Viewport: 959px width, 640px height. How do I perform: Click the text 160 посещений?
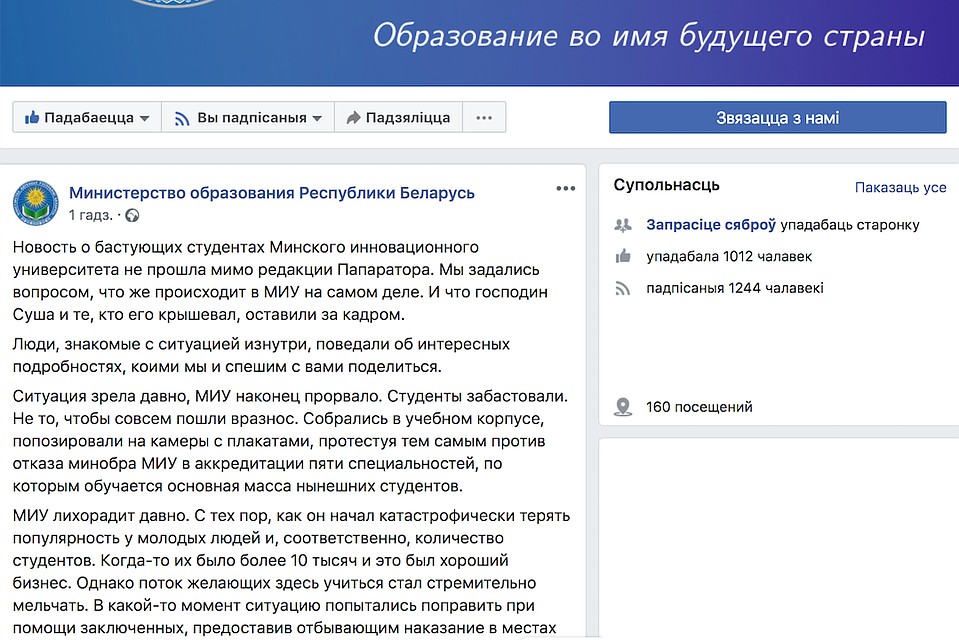699,407
